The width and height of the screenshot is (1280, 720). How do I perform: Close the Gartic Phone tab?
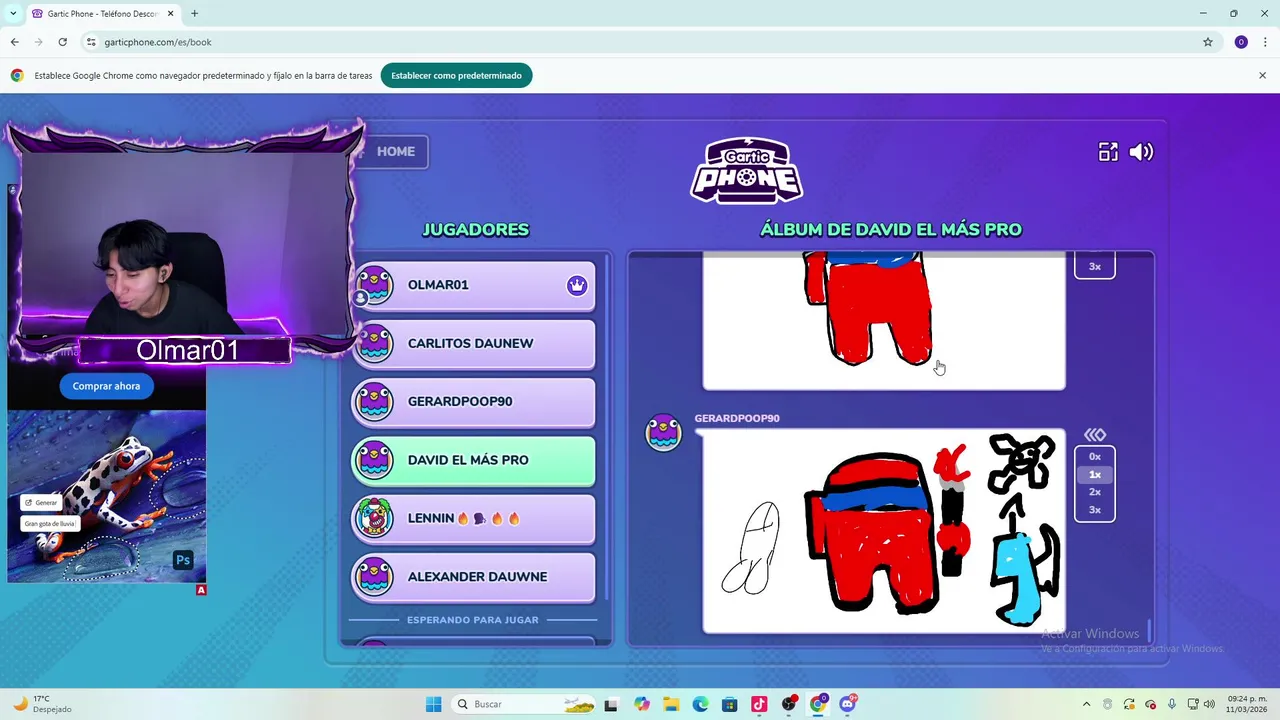(171, 14)
